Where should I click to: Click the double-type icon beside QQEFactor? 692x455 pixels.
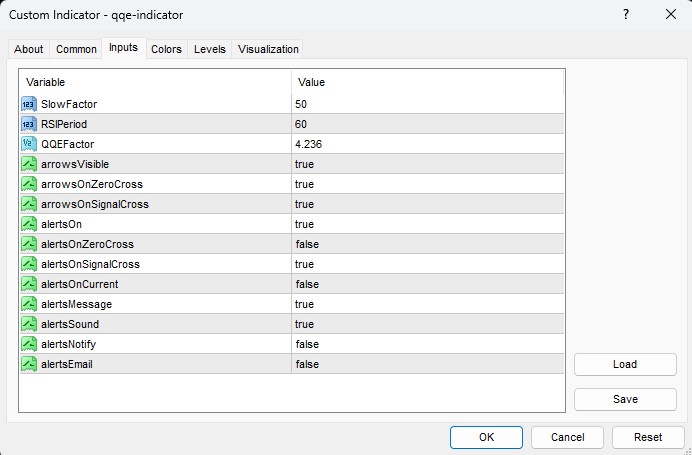29,144
